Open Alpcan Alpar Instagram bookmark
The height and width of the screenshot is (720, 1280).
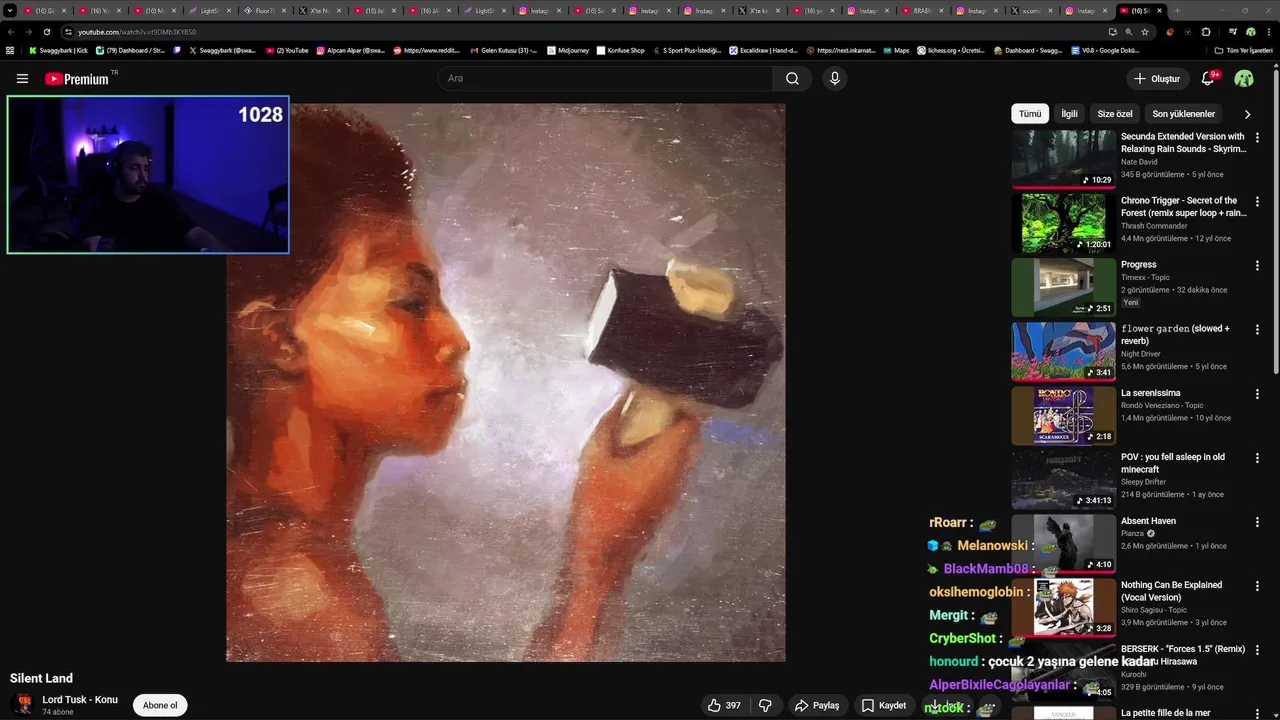point(350,50)
